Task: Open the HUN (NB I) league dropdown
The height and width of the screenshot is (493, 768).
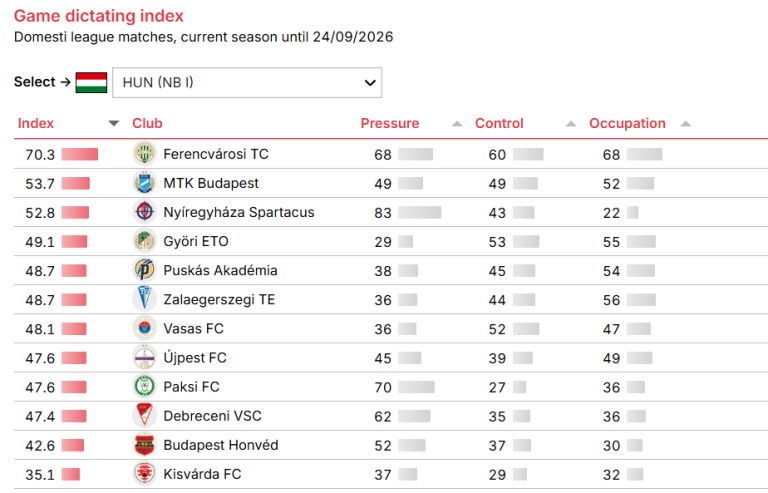Action: pos(247,82)
